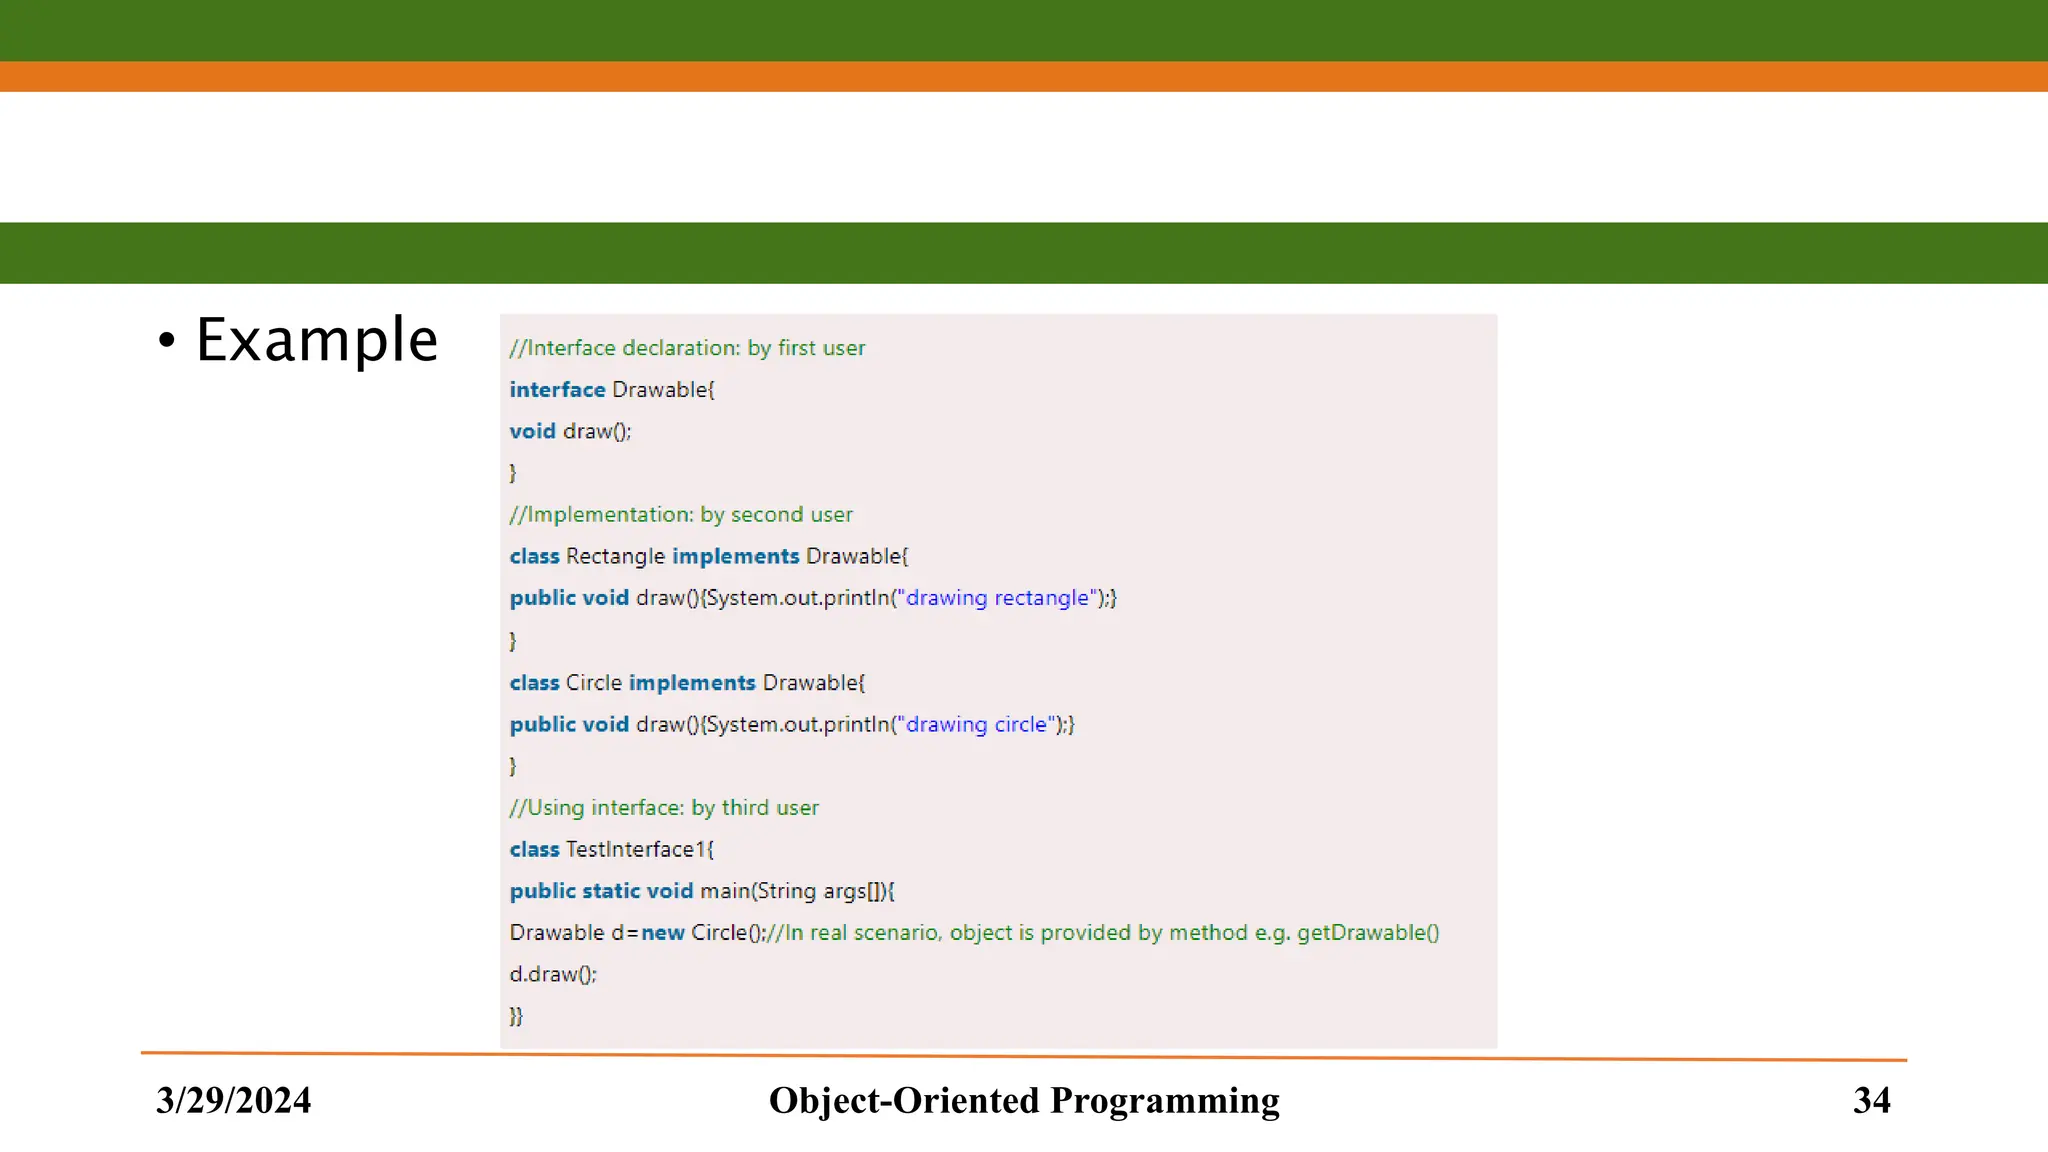
Task: Click 'class Rectangle implements Drawable{' line
Action: pyautogui.click(x=708, y=556)
